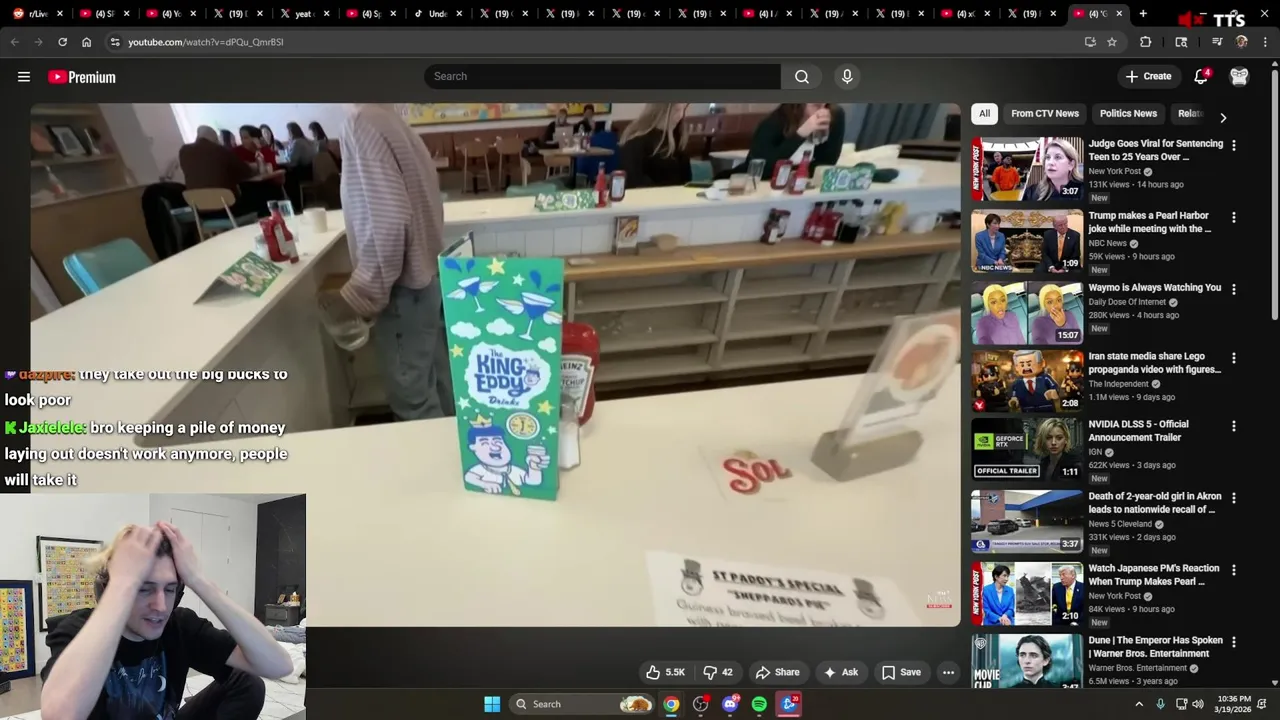Go to YouTube Premium home logo
Image resolution: width=1280 pixels, height=720 pixels.
point(82,77)
